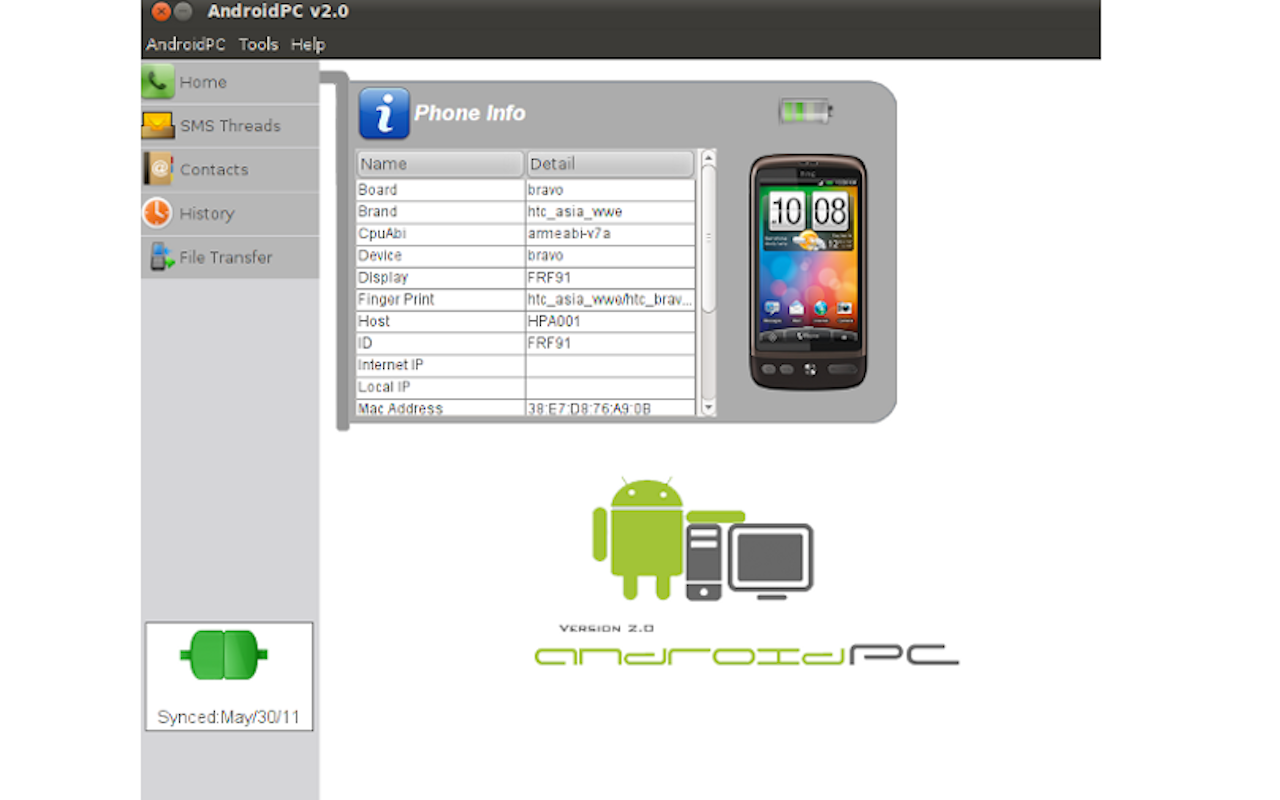The height and width of the screenshot is (800, 1280).
Task: Select the CpuAbi row name cell
Action: point(441,234)
